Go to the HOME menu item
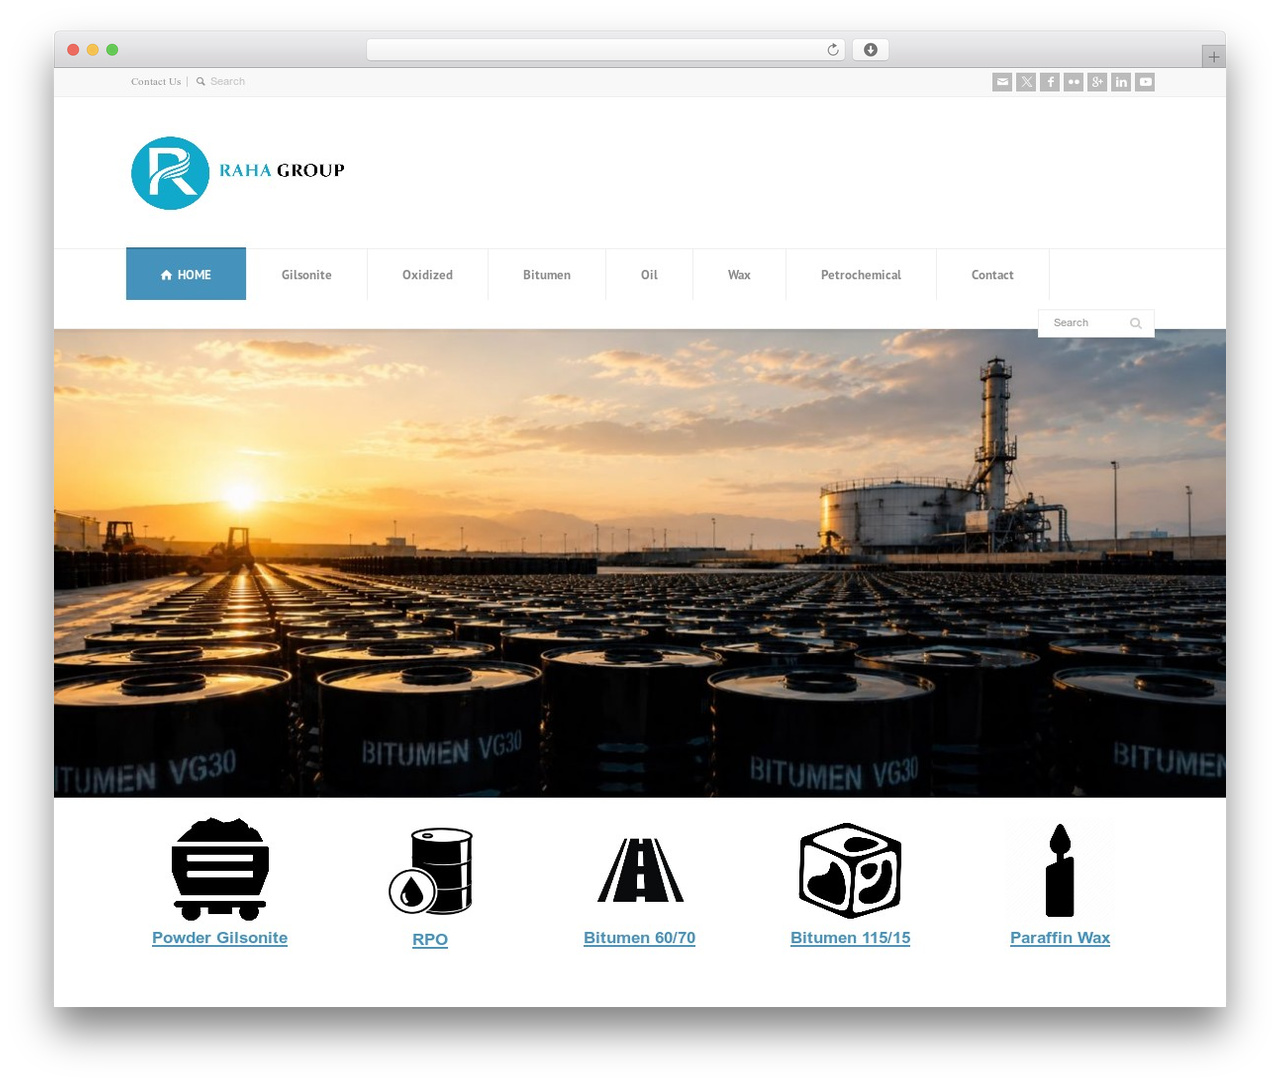The width and height of the screenshot is (1280, 1084). click(186, 274)
